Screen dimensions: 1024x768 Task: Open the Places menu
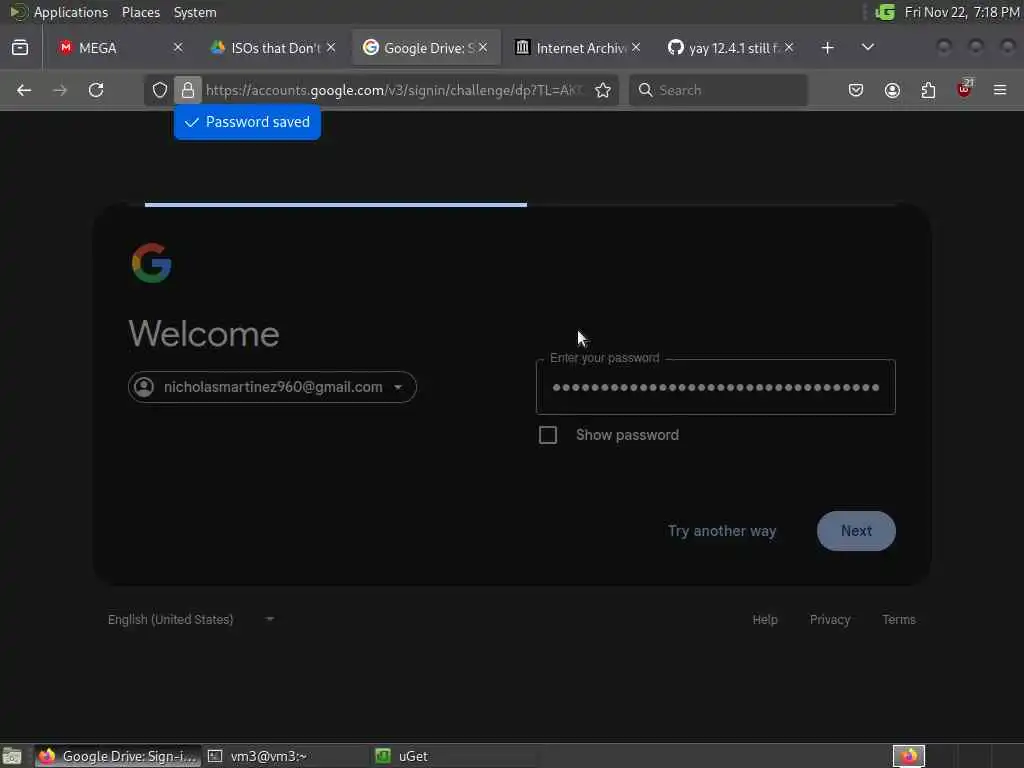pos(140,12)
